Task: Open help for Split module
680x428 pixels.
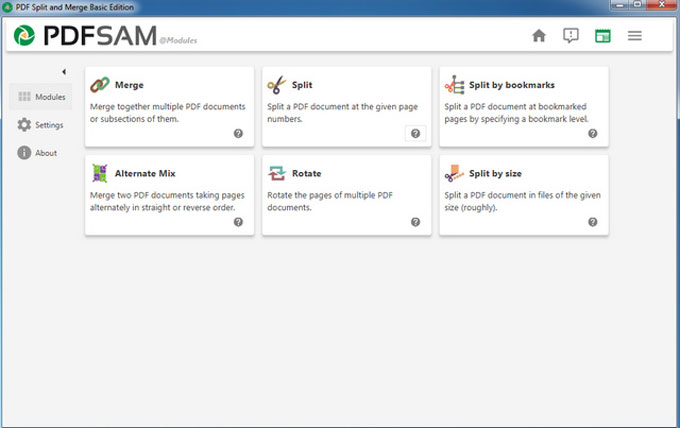Action: [415, 134]
